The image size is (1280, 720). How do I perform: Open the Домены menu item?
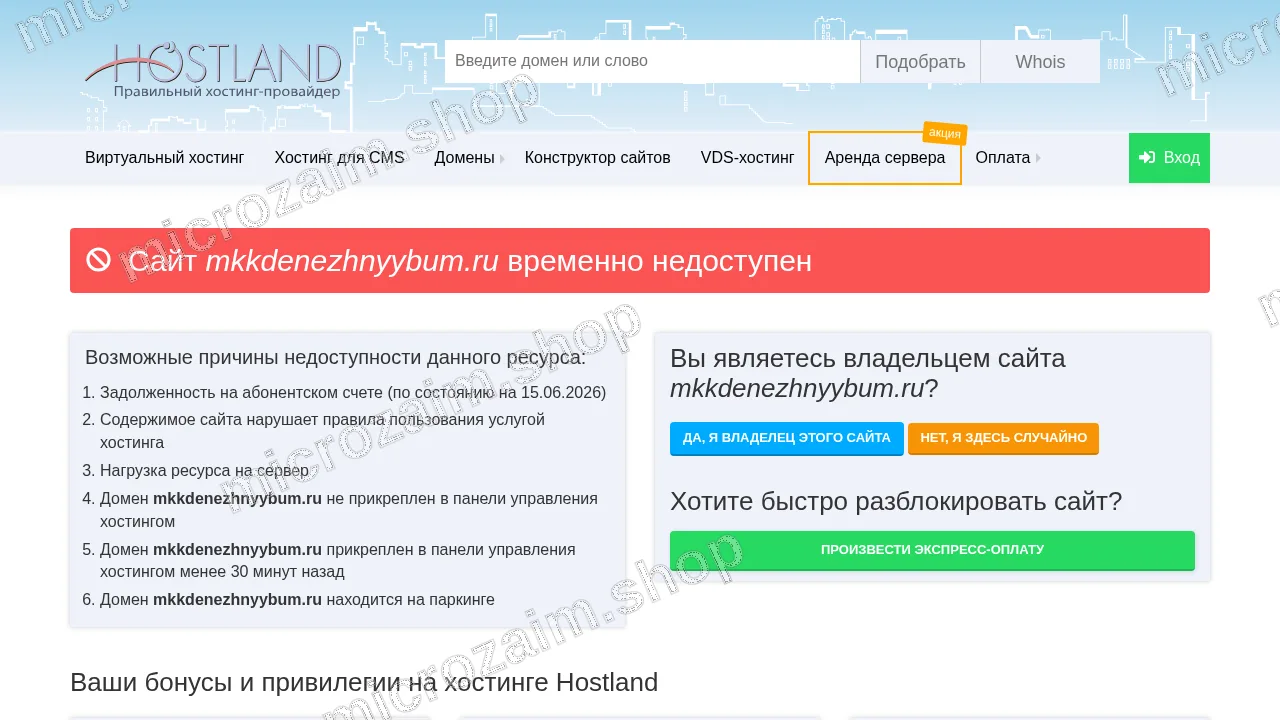[464, 158]
